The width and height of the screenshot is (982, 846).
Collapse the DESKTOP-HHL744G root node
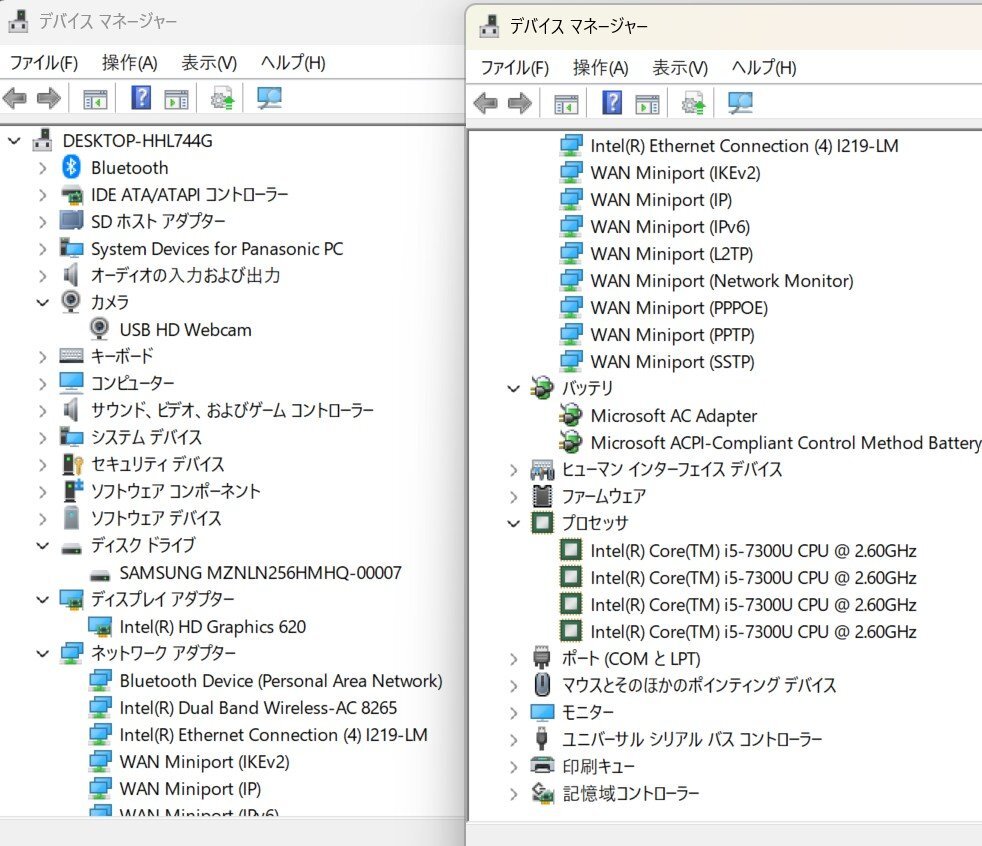click(13, 140)
